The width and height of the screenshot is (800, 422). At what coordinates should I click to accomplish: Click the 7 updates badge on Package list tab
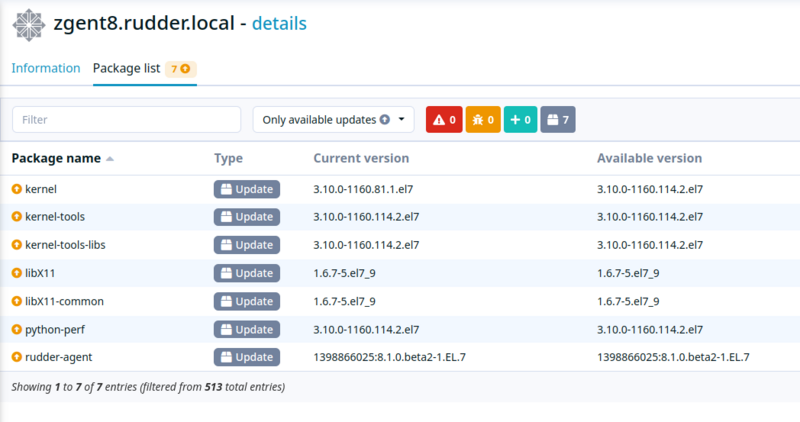point(181,69)
